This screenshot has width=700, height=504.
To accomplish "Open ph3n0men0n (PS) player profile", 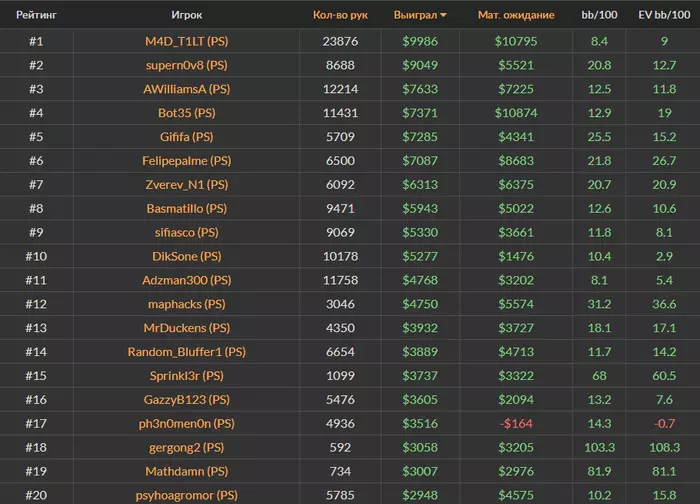I will 187,423.
